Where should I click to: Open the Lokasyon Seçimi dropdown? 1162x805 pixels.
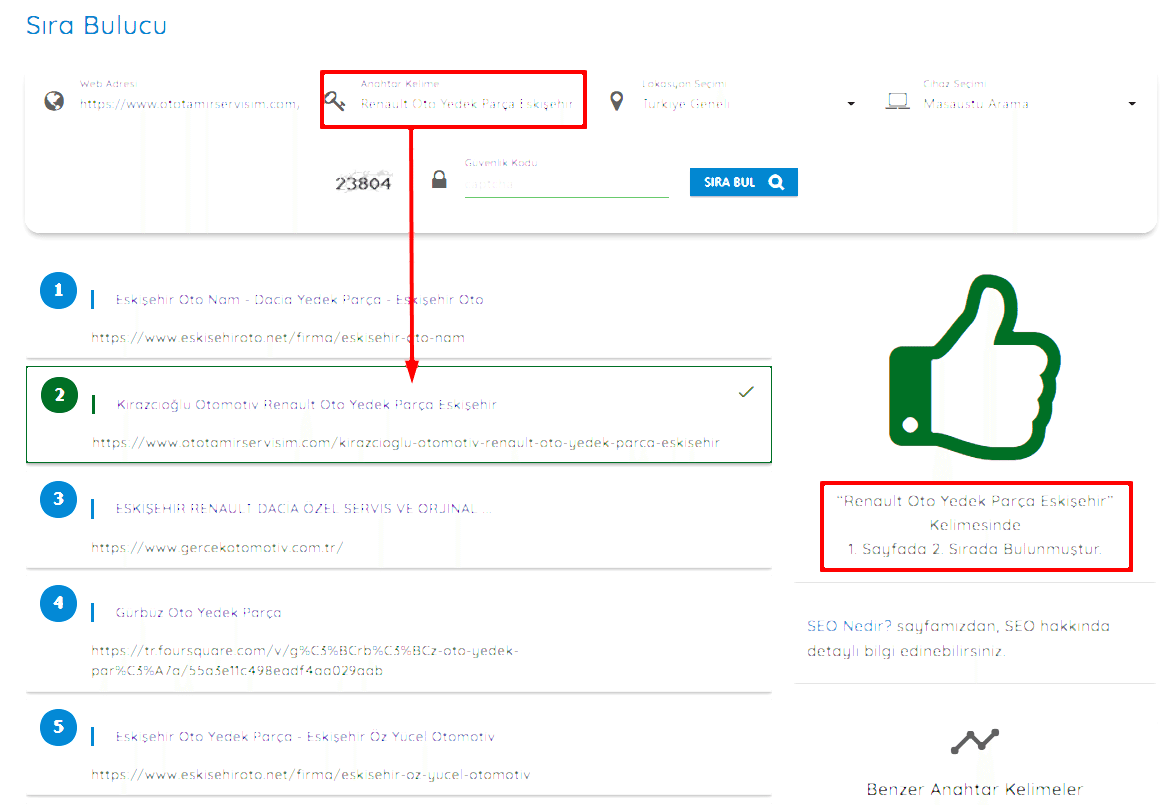click(x=748, y=104)
